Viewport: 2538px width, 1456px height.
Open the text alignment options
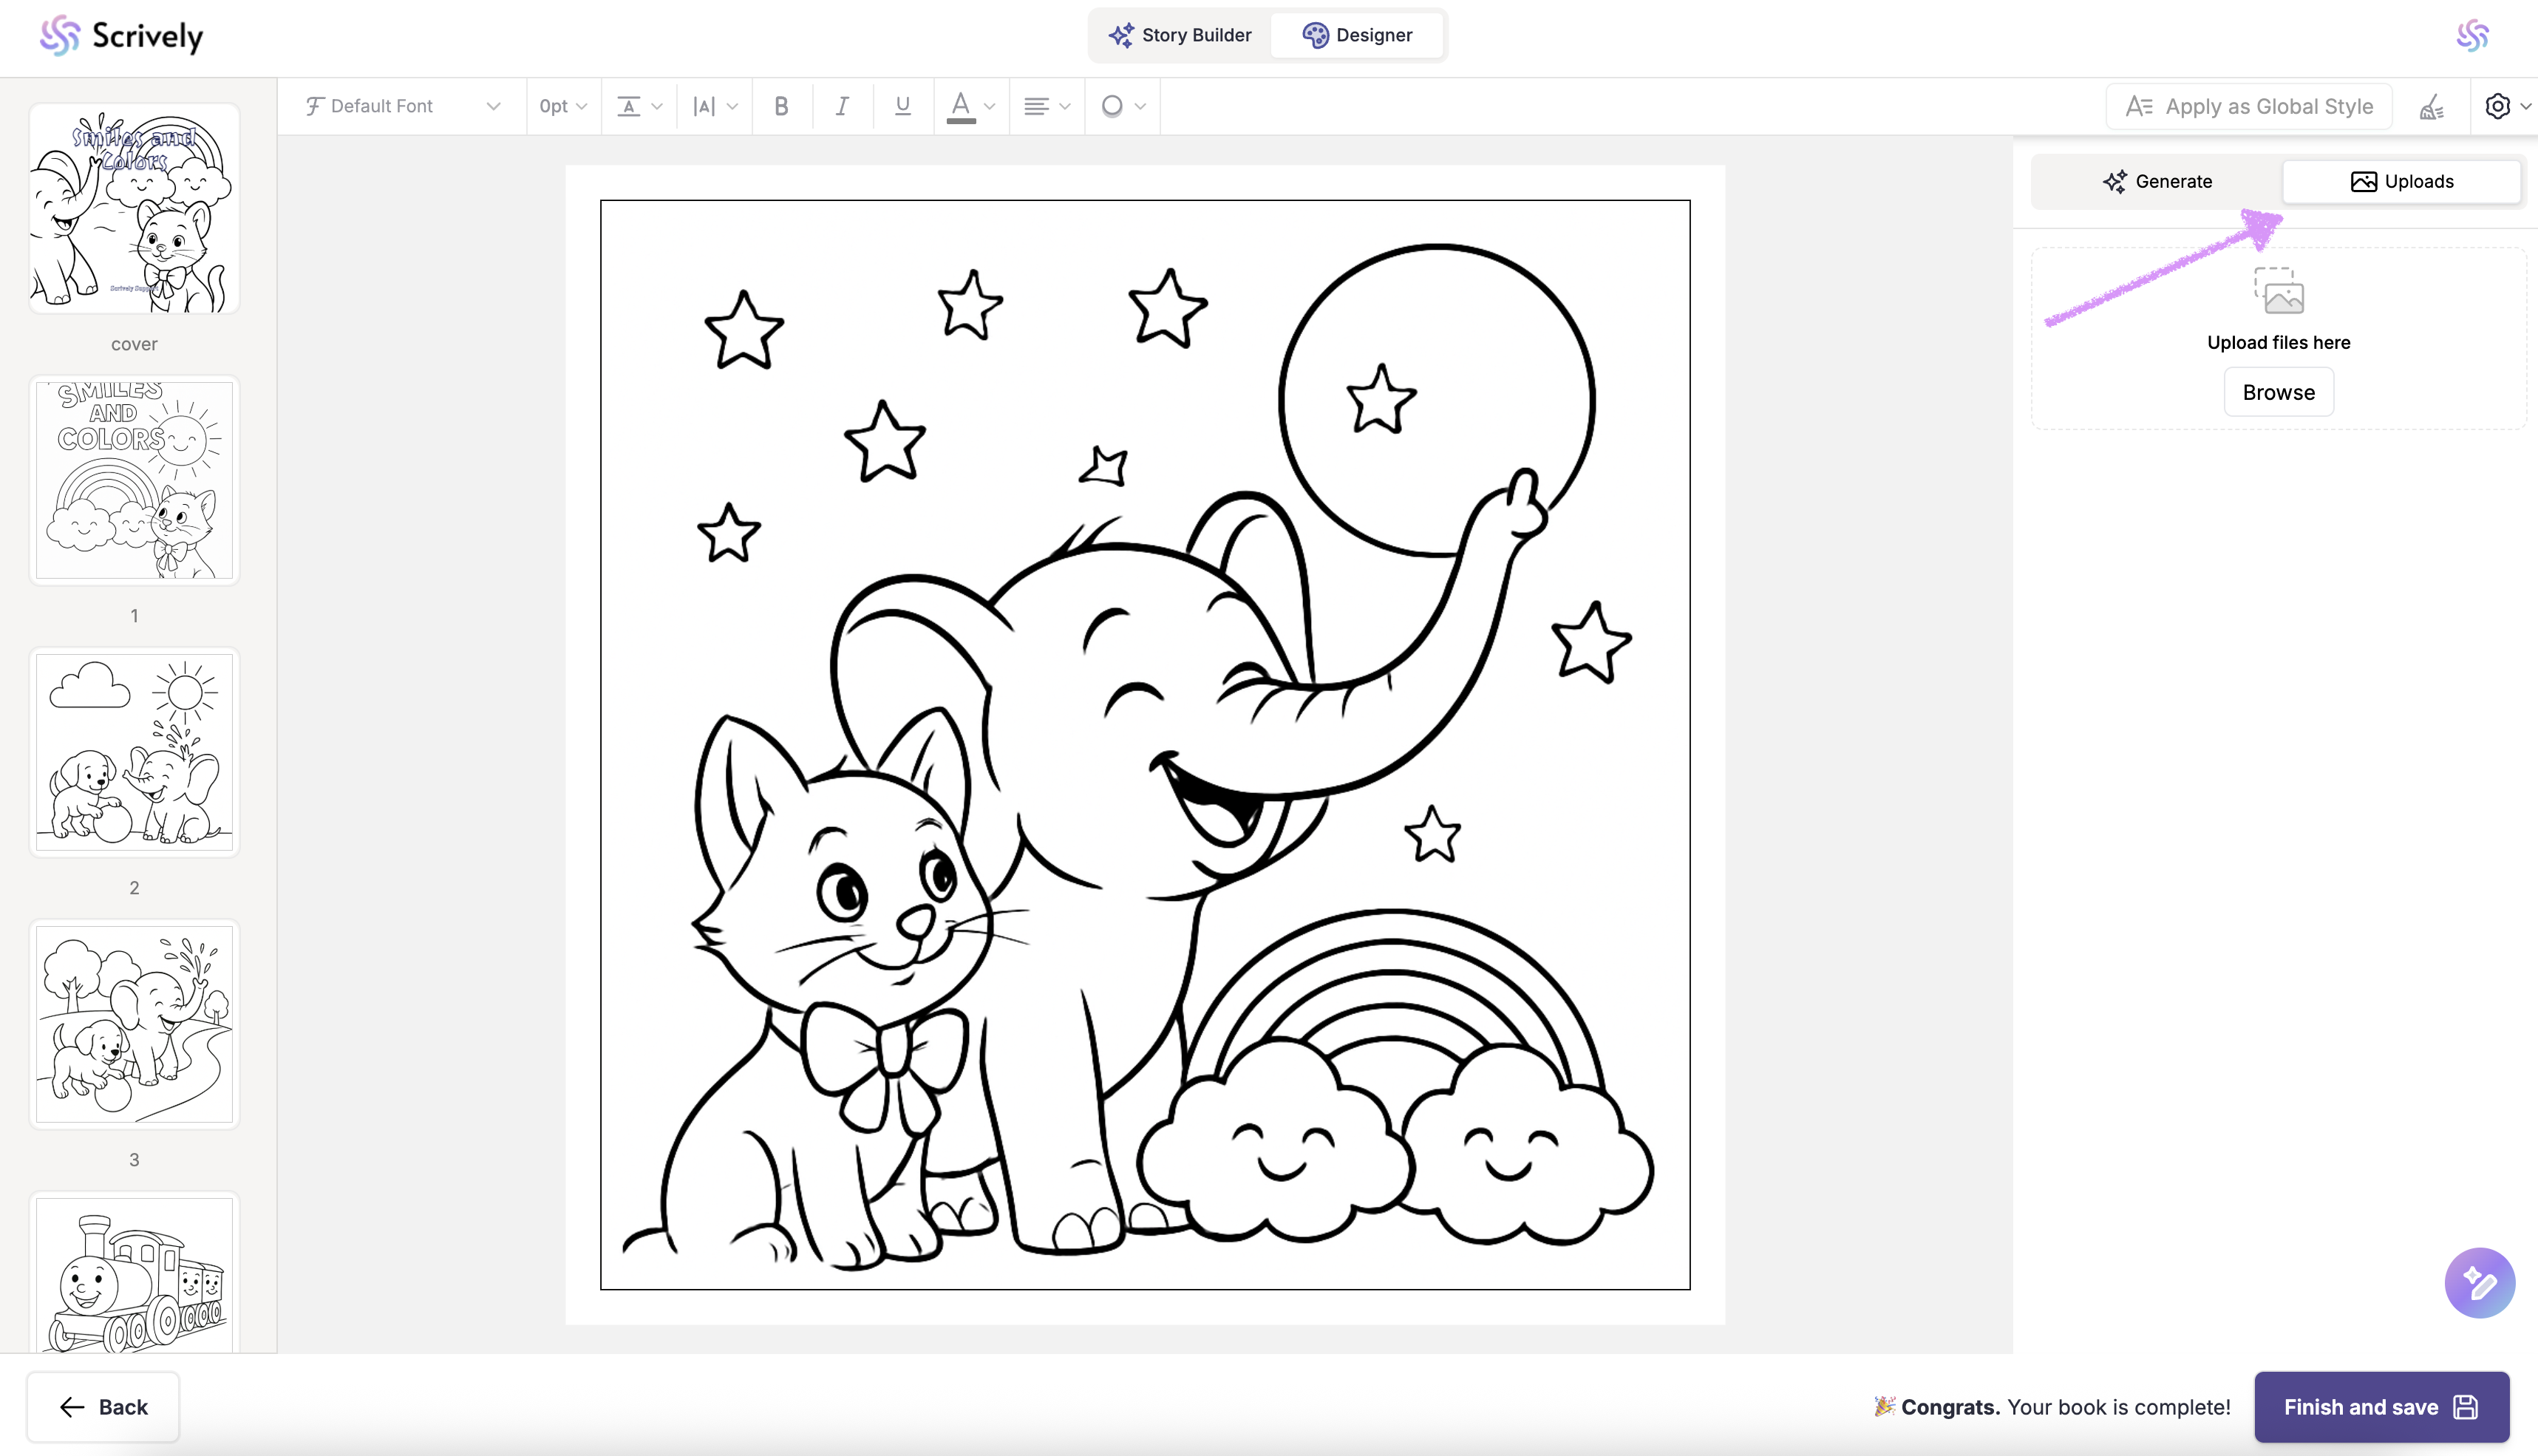[x=1046, y=106]
